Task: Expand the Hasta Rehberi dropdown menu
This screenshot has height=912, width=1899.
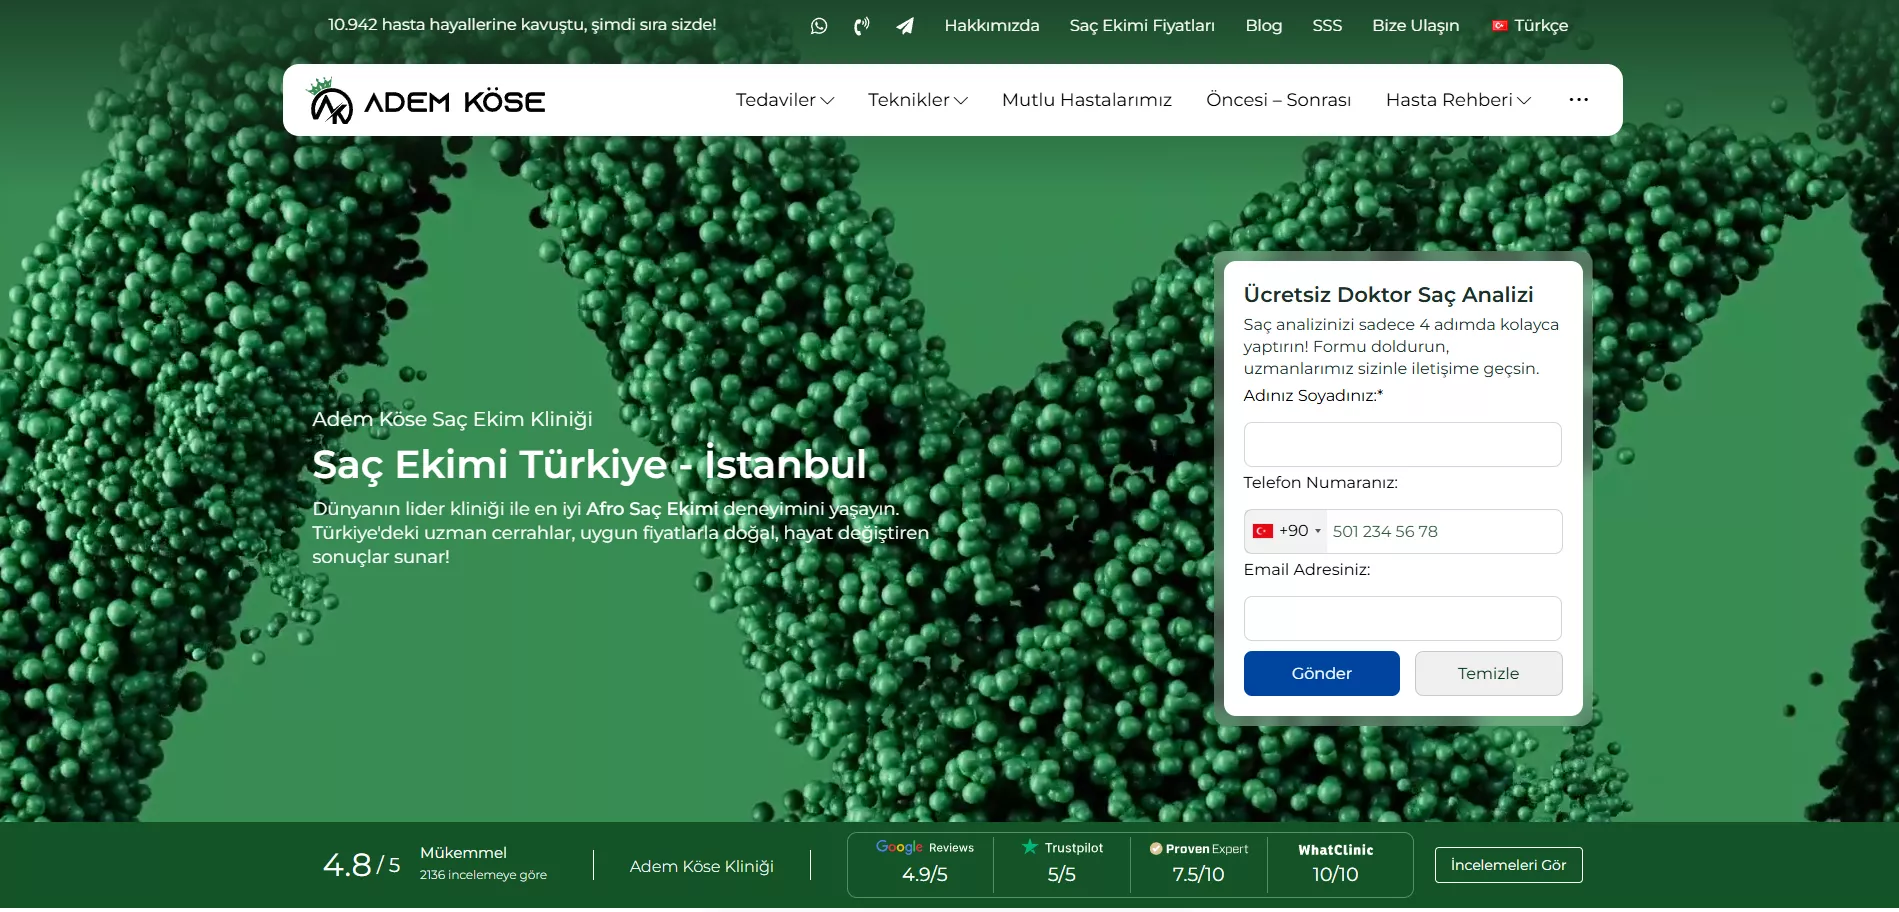Action: [1457, 100]
